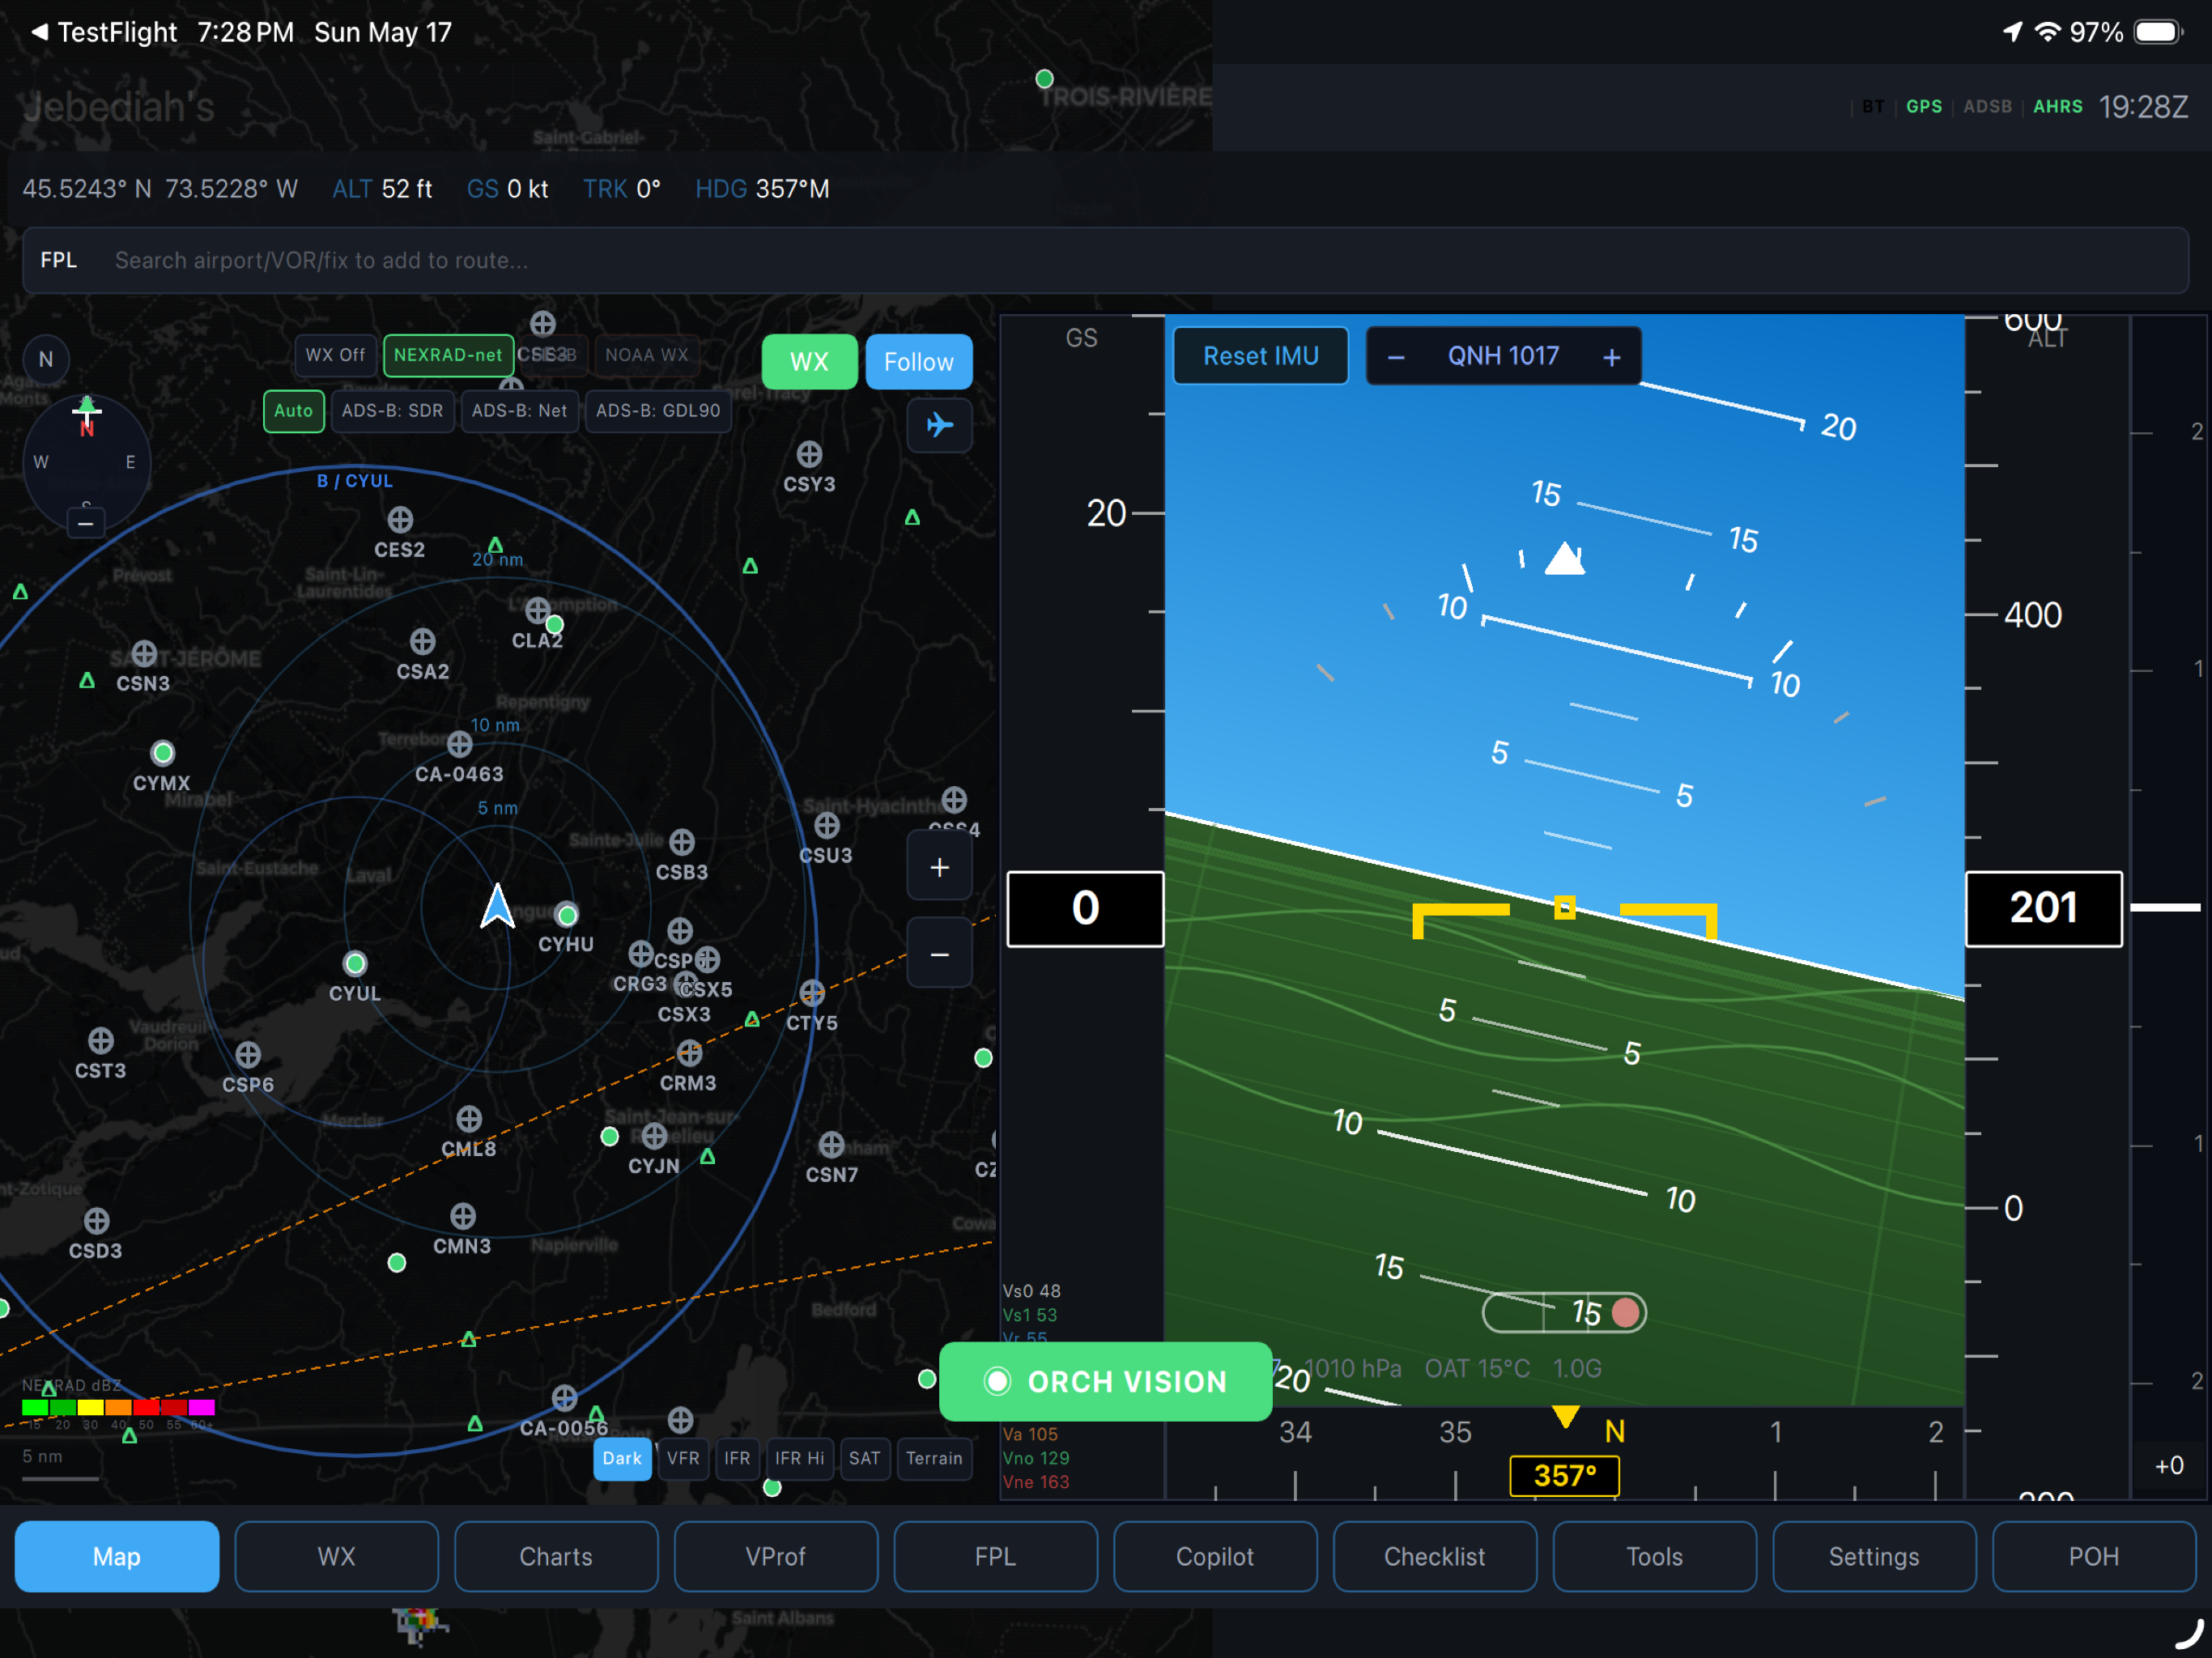Zoom in the map with plus button

click(x=939, y=867)
